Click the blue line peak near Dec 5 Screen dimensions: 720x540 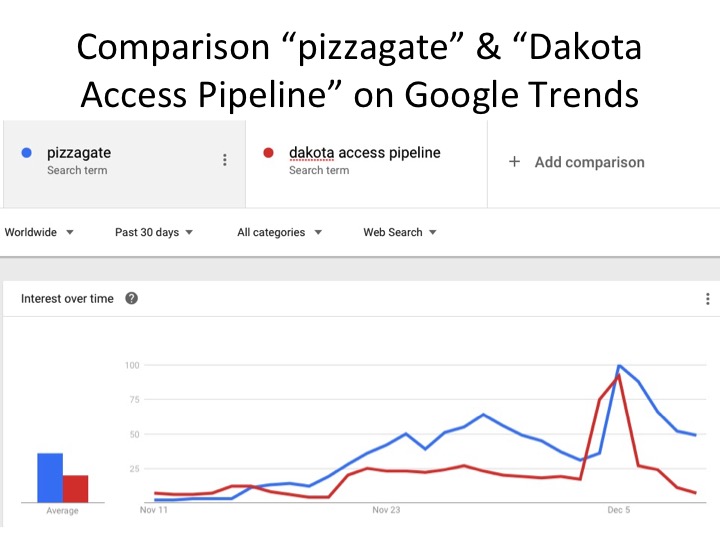[620, 366]
